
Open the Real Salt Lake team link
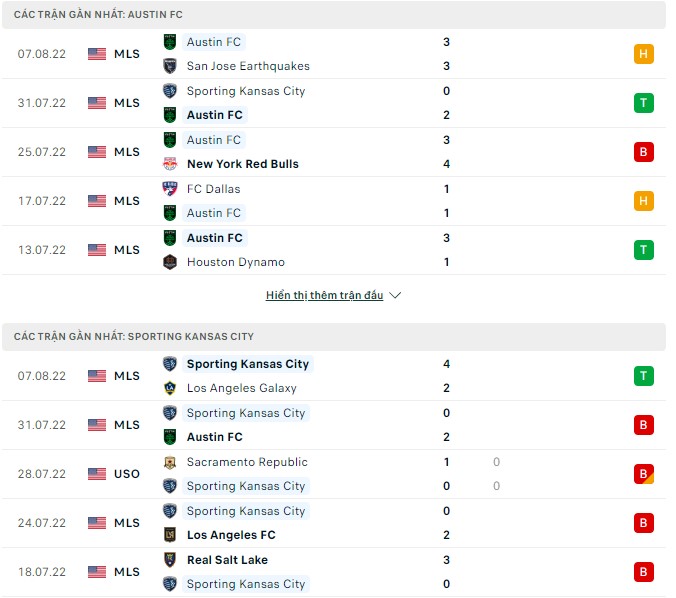tap(227, 560)
